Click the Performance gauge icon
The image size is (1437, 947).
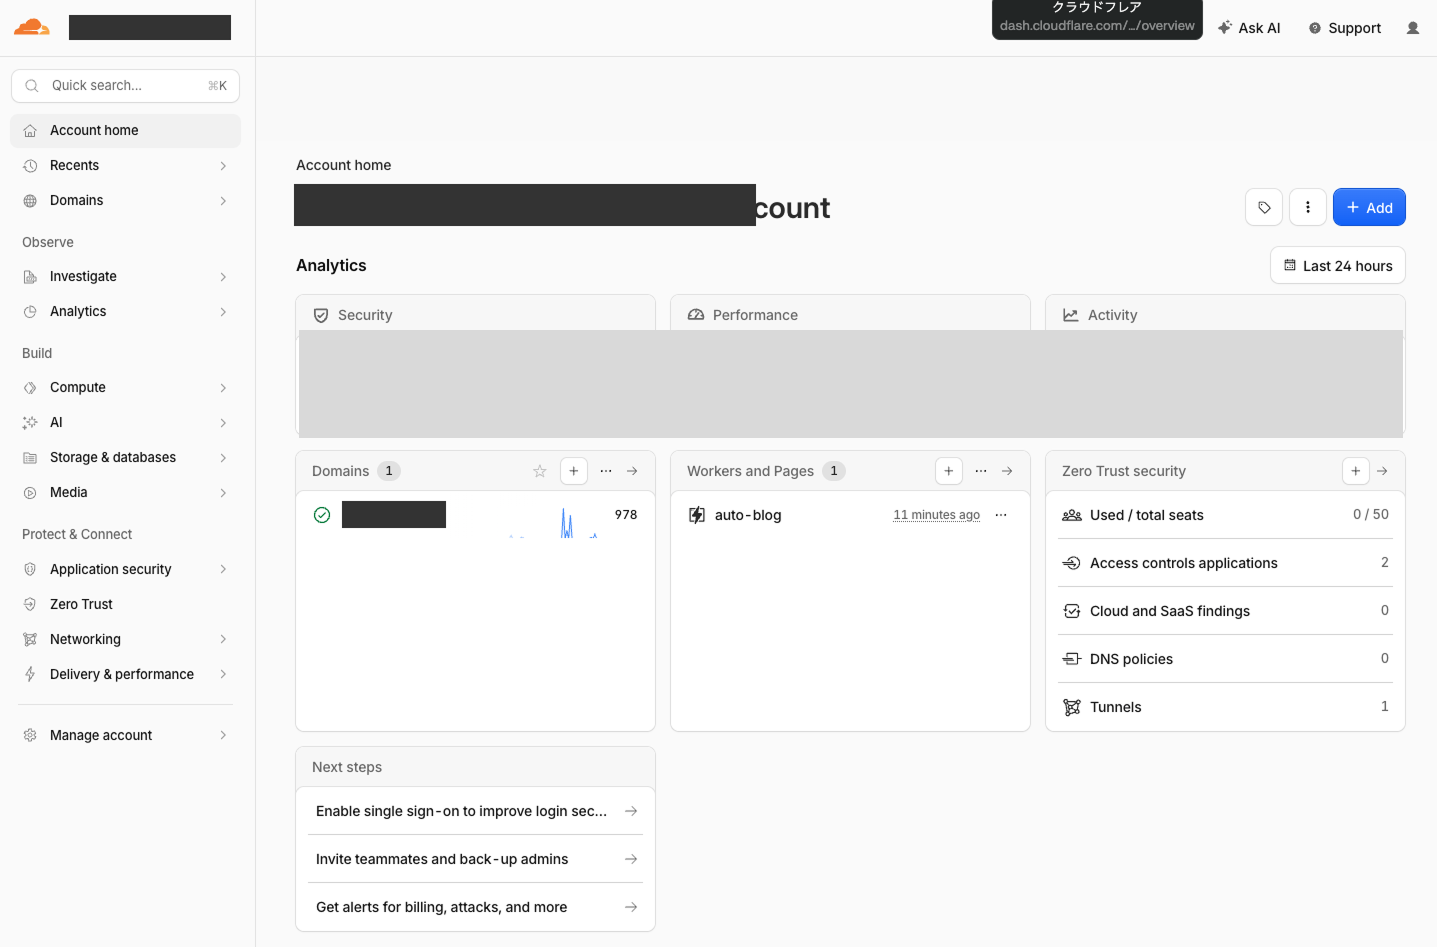pyautogui.click(x=696, y=315)
